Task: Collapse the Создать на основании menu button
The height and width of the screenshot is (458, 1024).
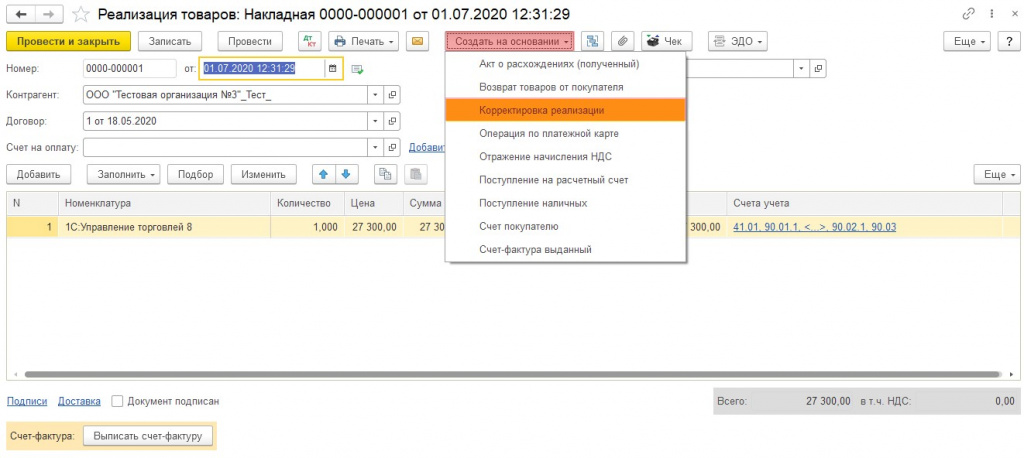Action: 510,41
